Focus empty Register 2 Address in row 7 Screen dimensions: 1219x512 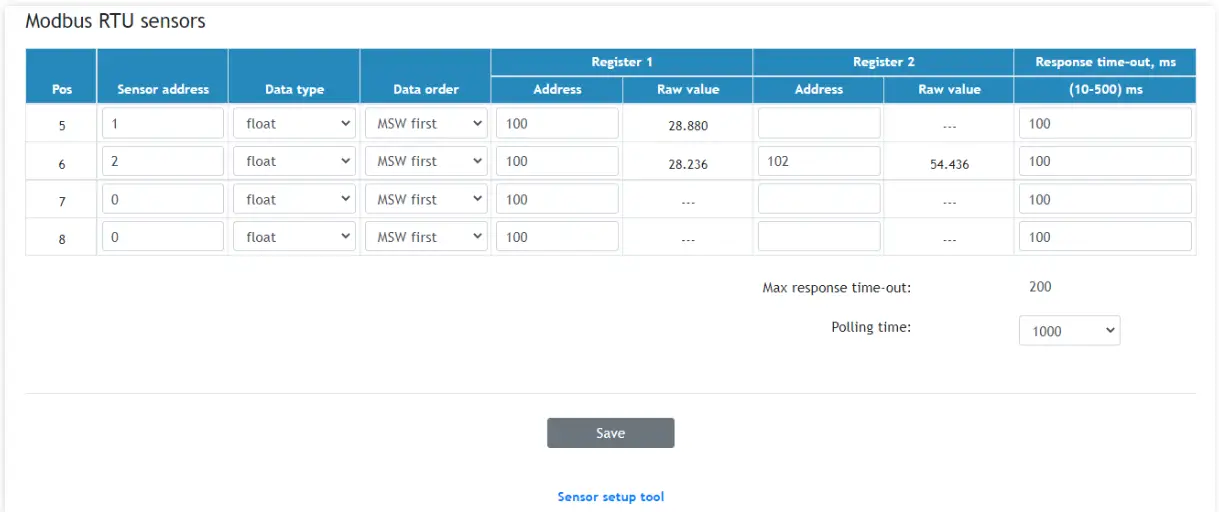(x=819, y=200)
